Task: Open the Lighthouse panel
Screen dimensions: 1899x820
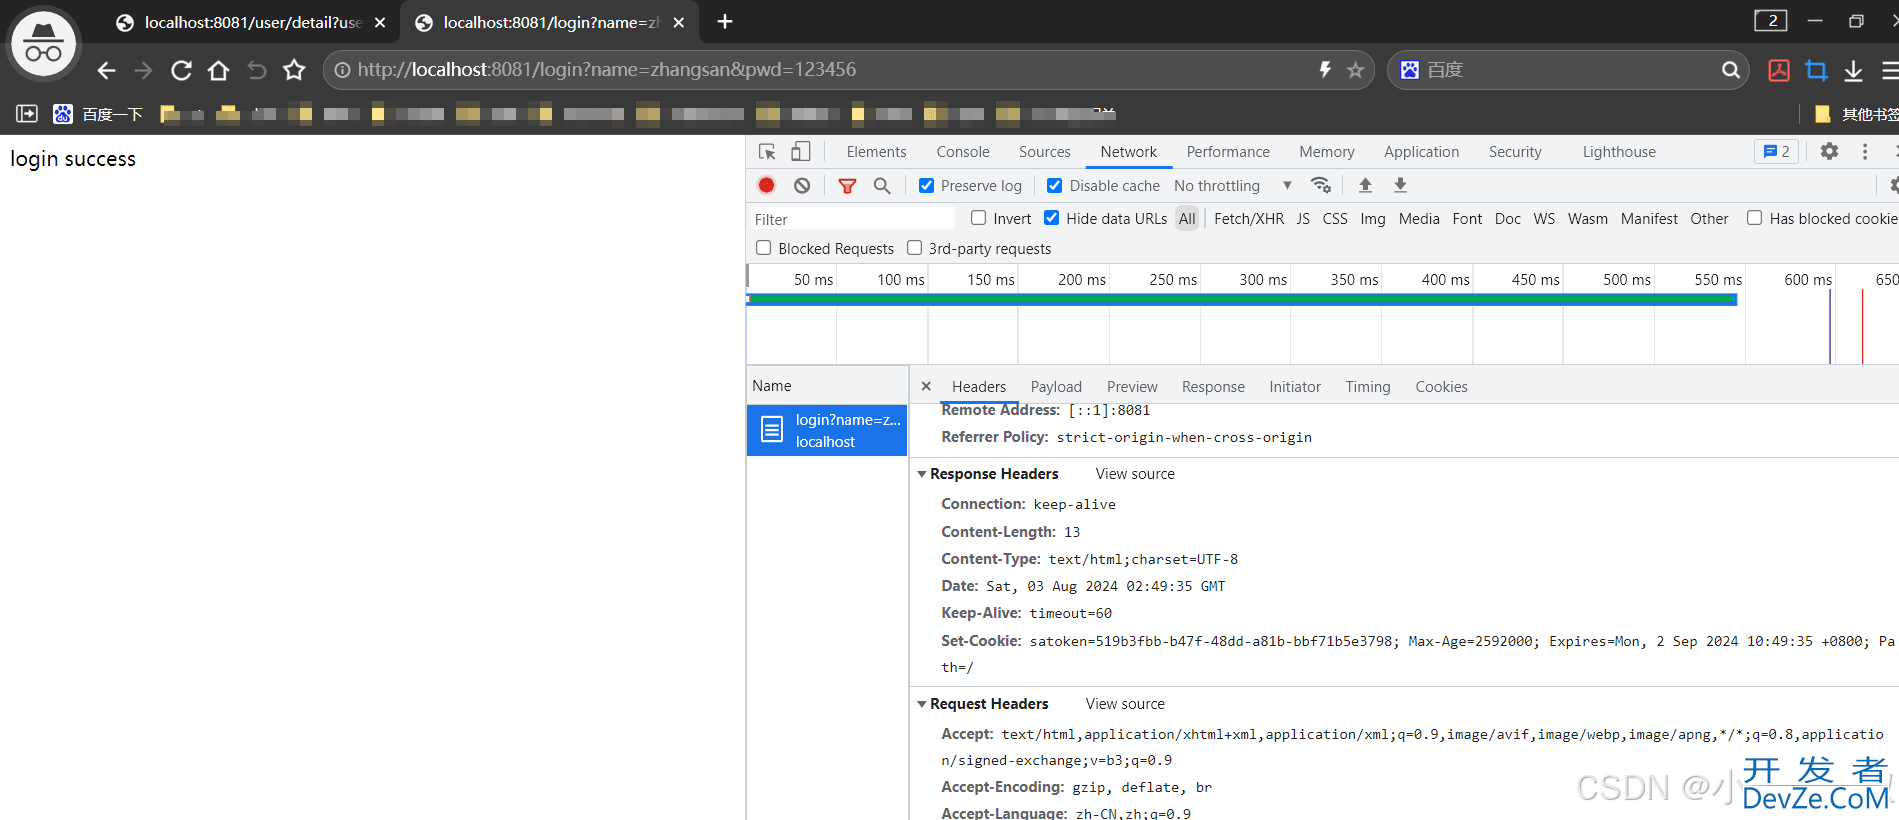Action: 1619,152
